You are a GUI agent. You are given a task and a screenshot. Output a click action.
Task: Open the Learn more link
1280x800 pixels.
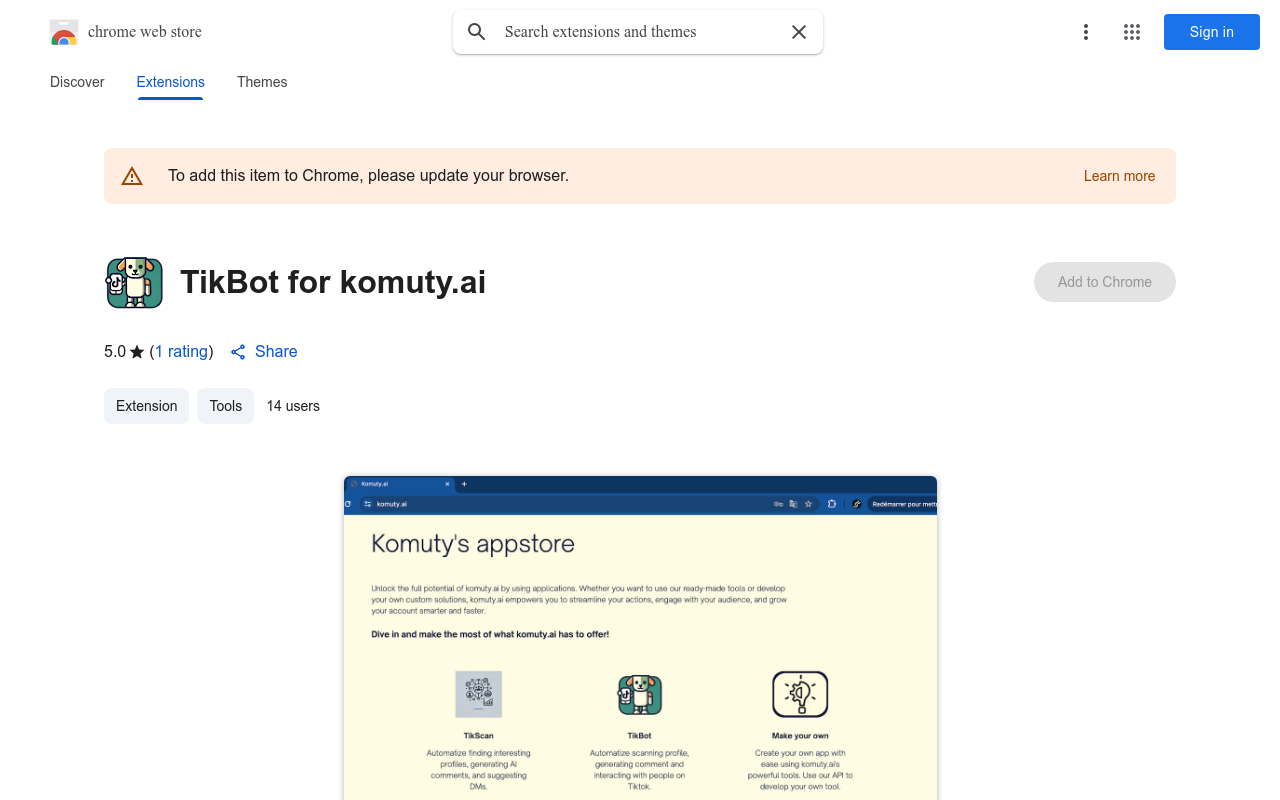(1119, 176)
